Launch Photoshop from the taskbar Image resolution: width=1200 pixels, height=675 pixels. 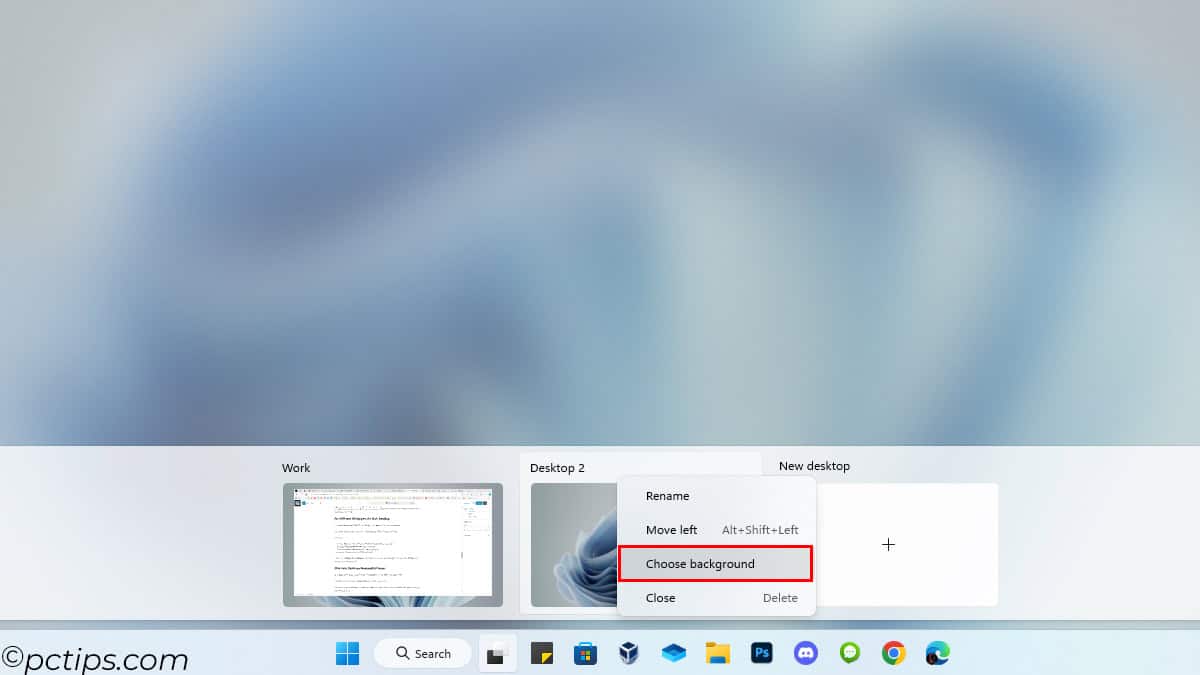click(x=761, y=653)
